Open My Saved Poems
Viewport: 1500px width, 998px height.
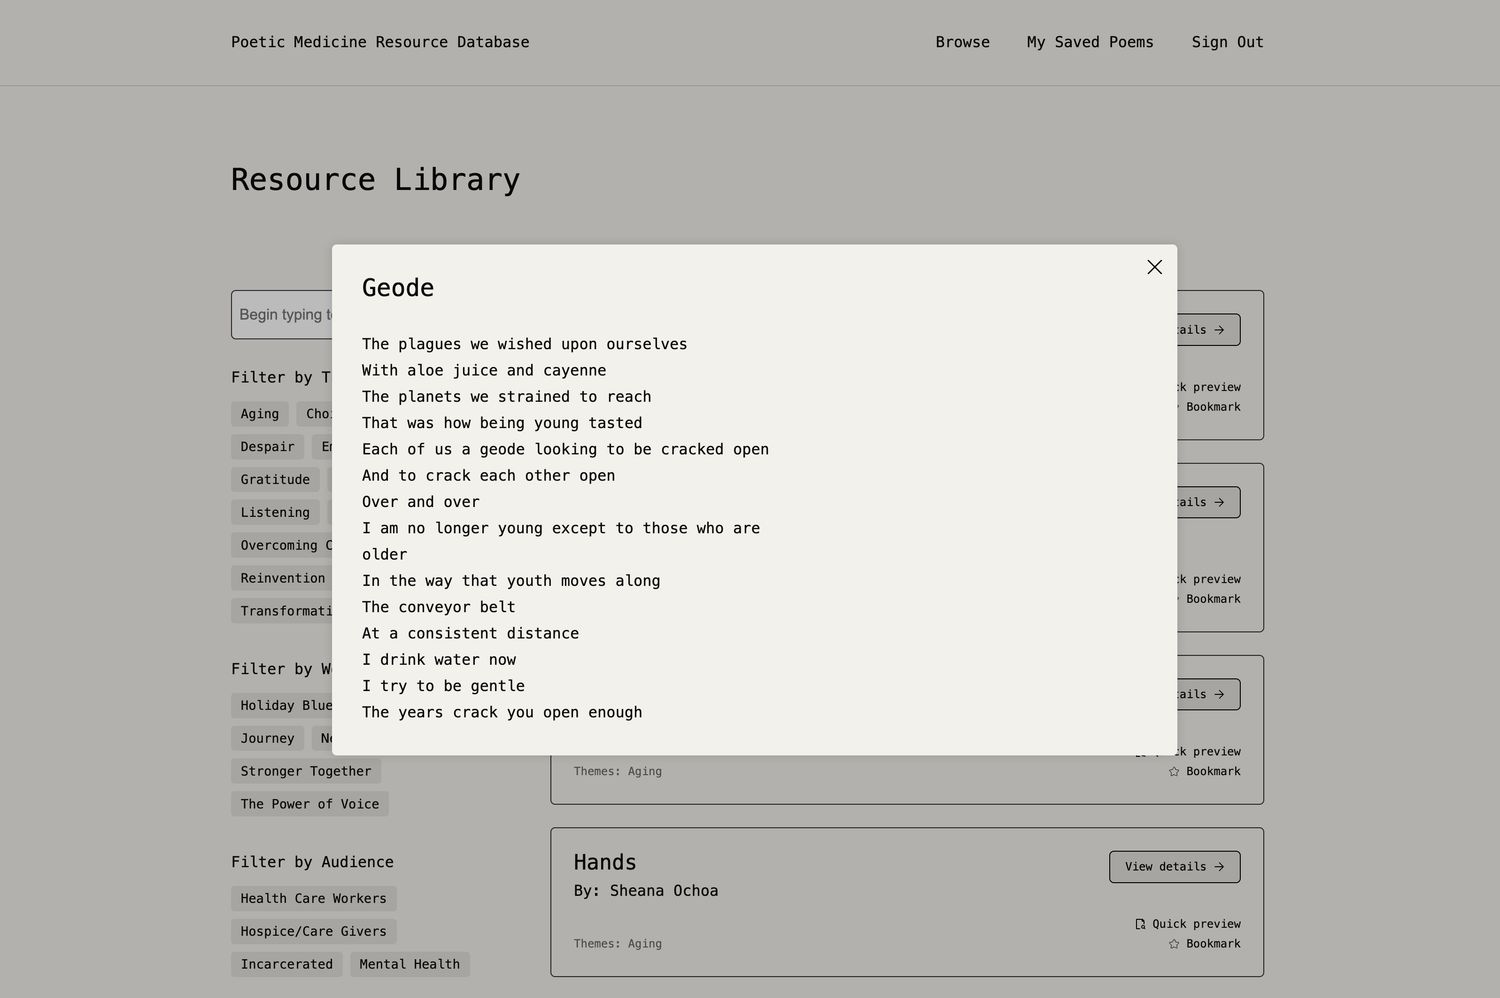pyautogui.click(x=1089, y=42)
